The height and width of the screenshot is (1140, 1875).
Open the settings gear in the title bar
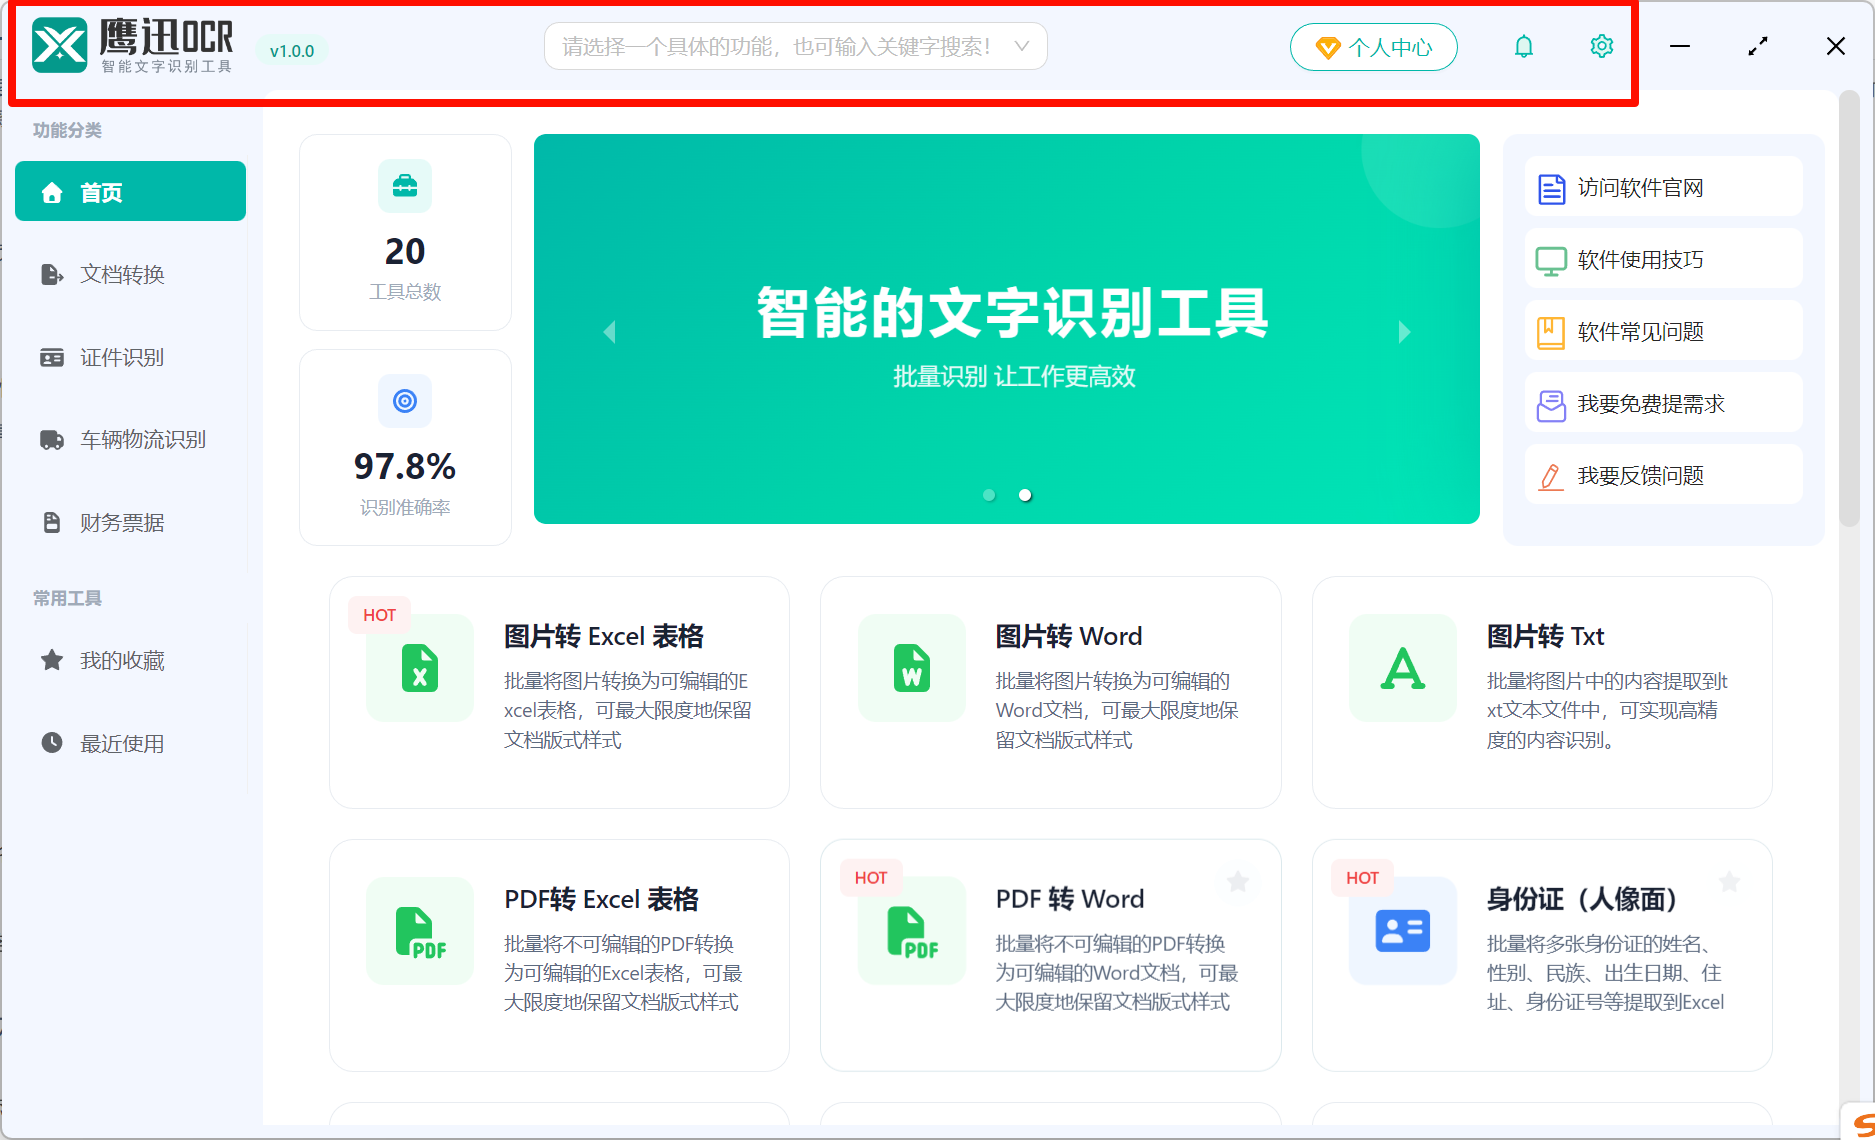pyautogui.click(x=1601, y=45)
